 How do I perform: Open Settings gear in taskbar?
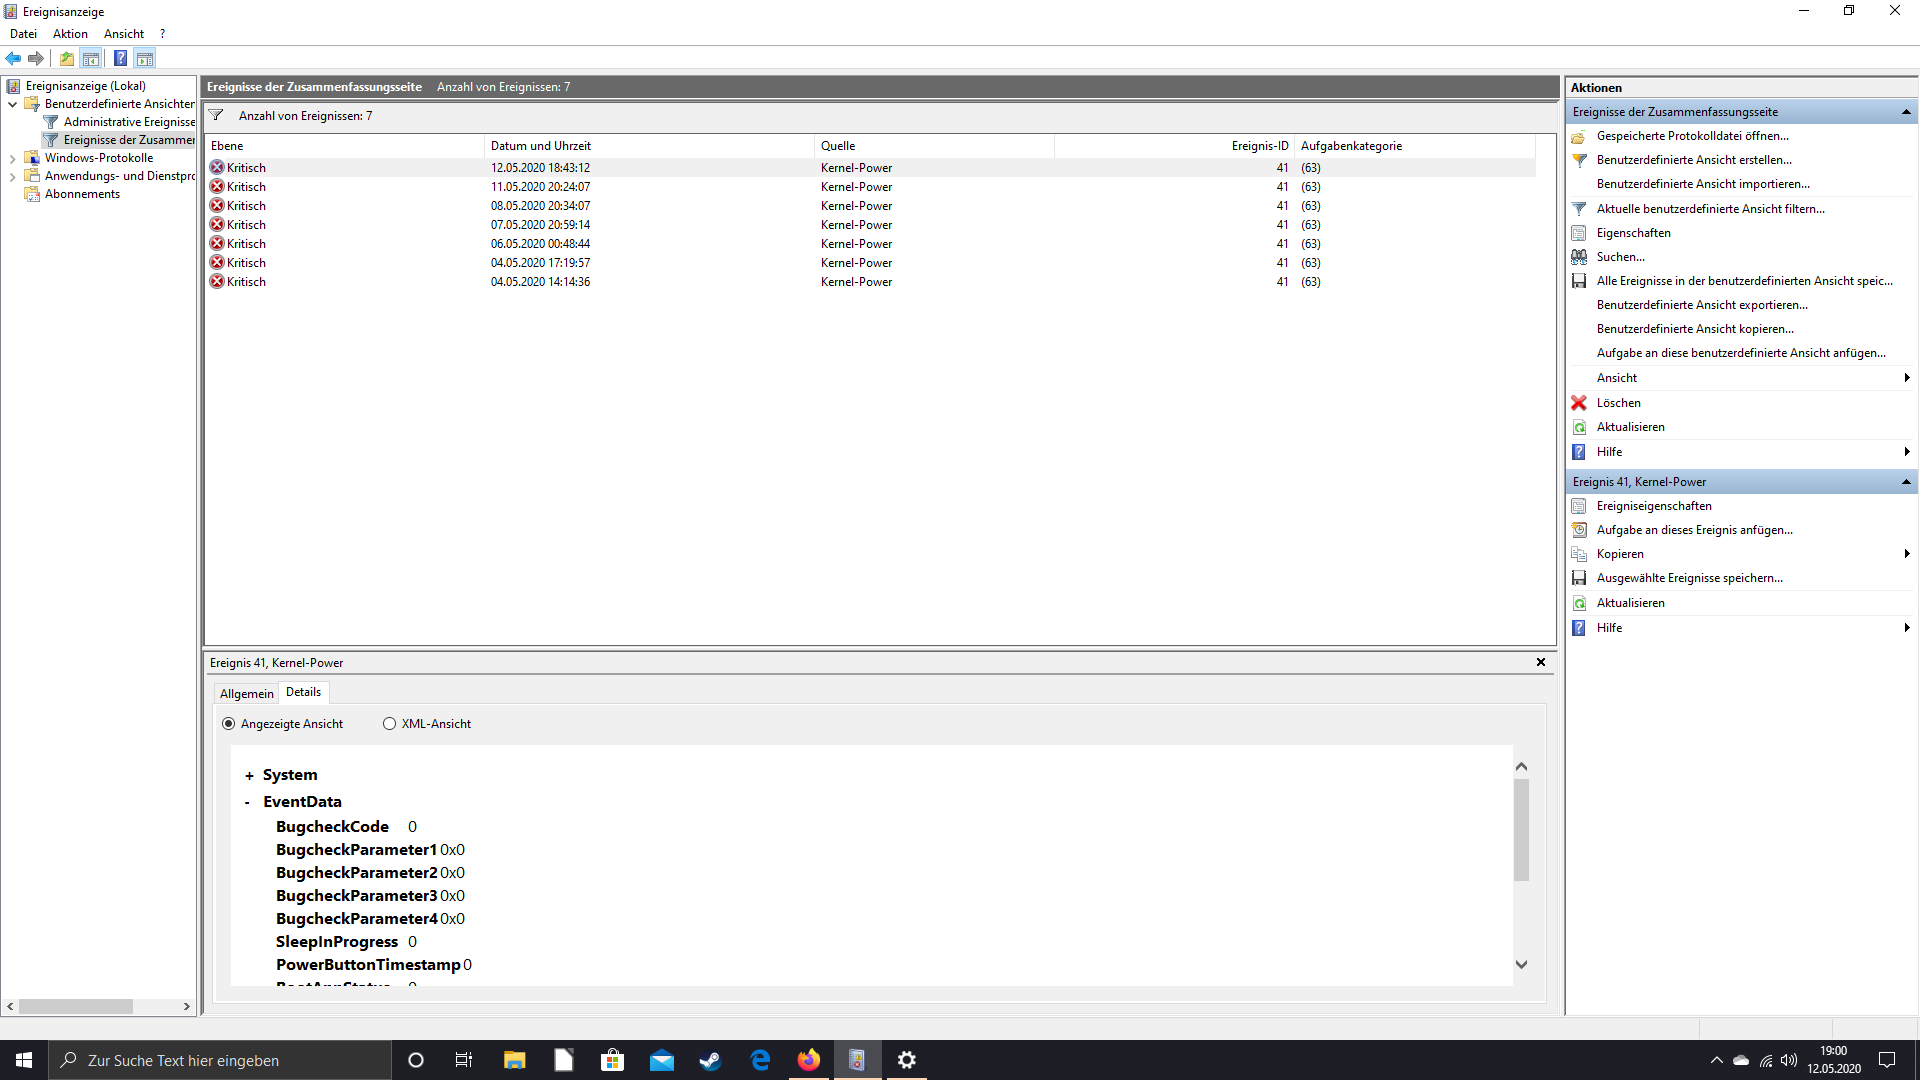point(906,1060)
